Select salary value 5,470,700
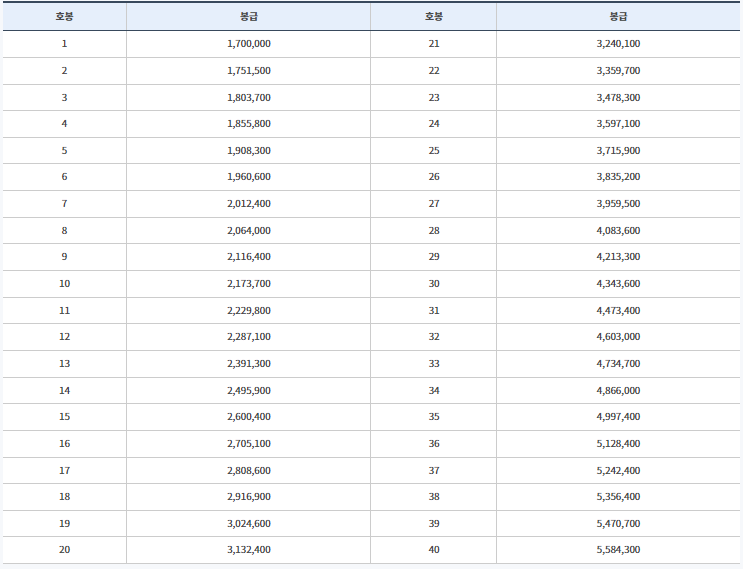The width and height of the screenshot is (743, 569). click(x=618, y=524)
